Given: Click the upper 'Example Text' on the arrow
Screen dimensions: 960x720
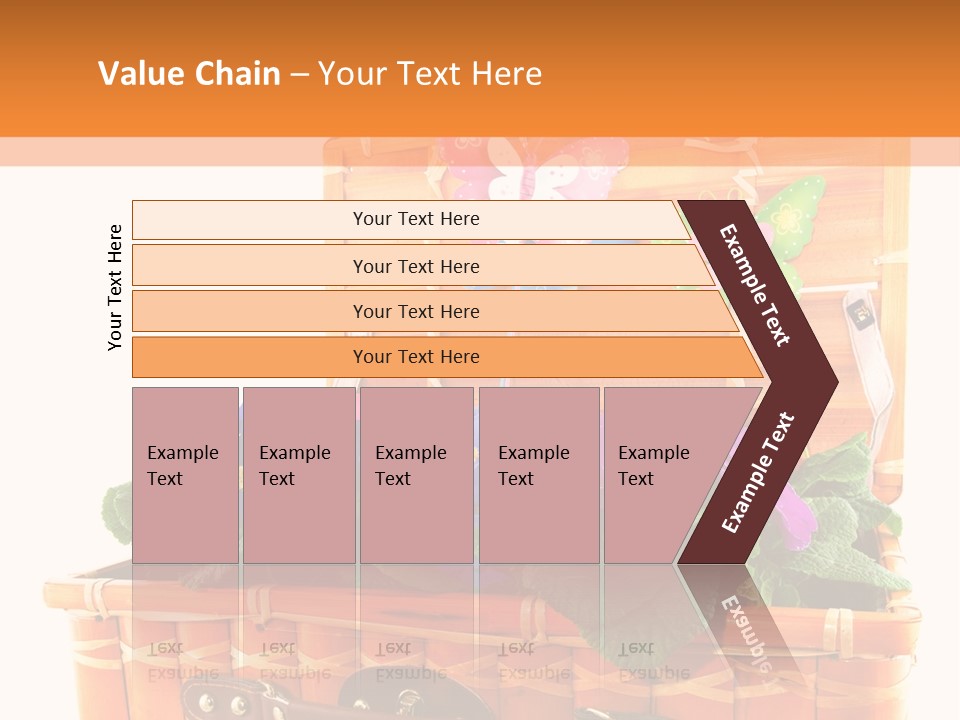Looking at the screenshot, I should pyautogui.click(x=754, y=285).
